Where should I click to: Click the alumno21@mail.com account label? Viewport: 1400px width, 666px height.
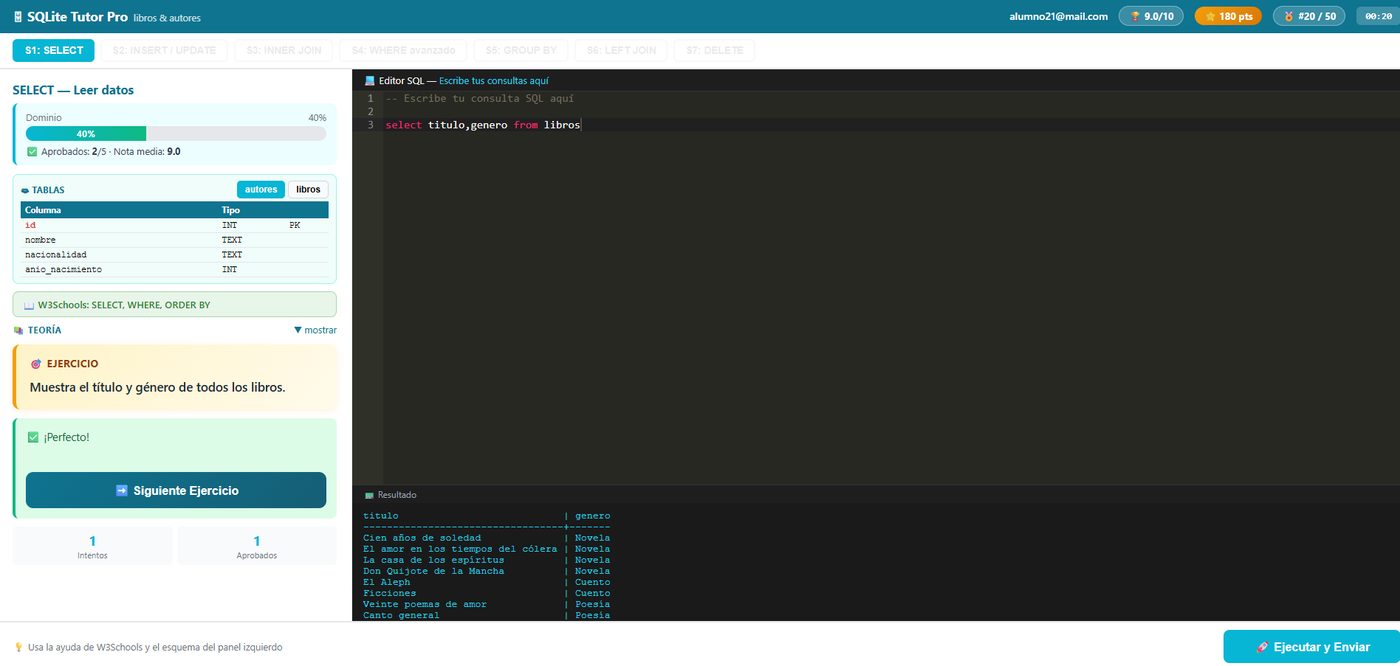pos(1059,16)
